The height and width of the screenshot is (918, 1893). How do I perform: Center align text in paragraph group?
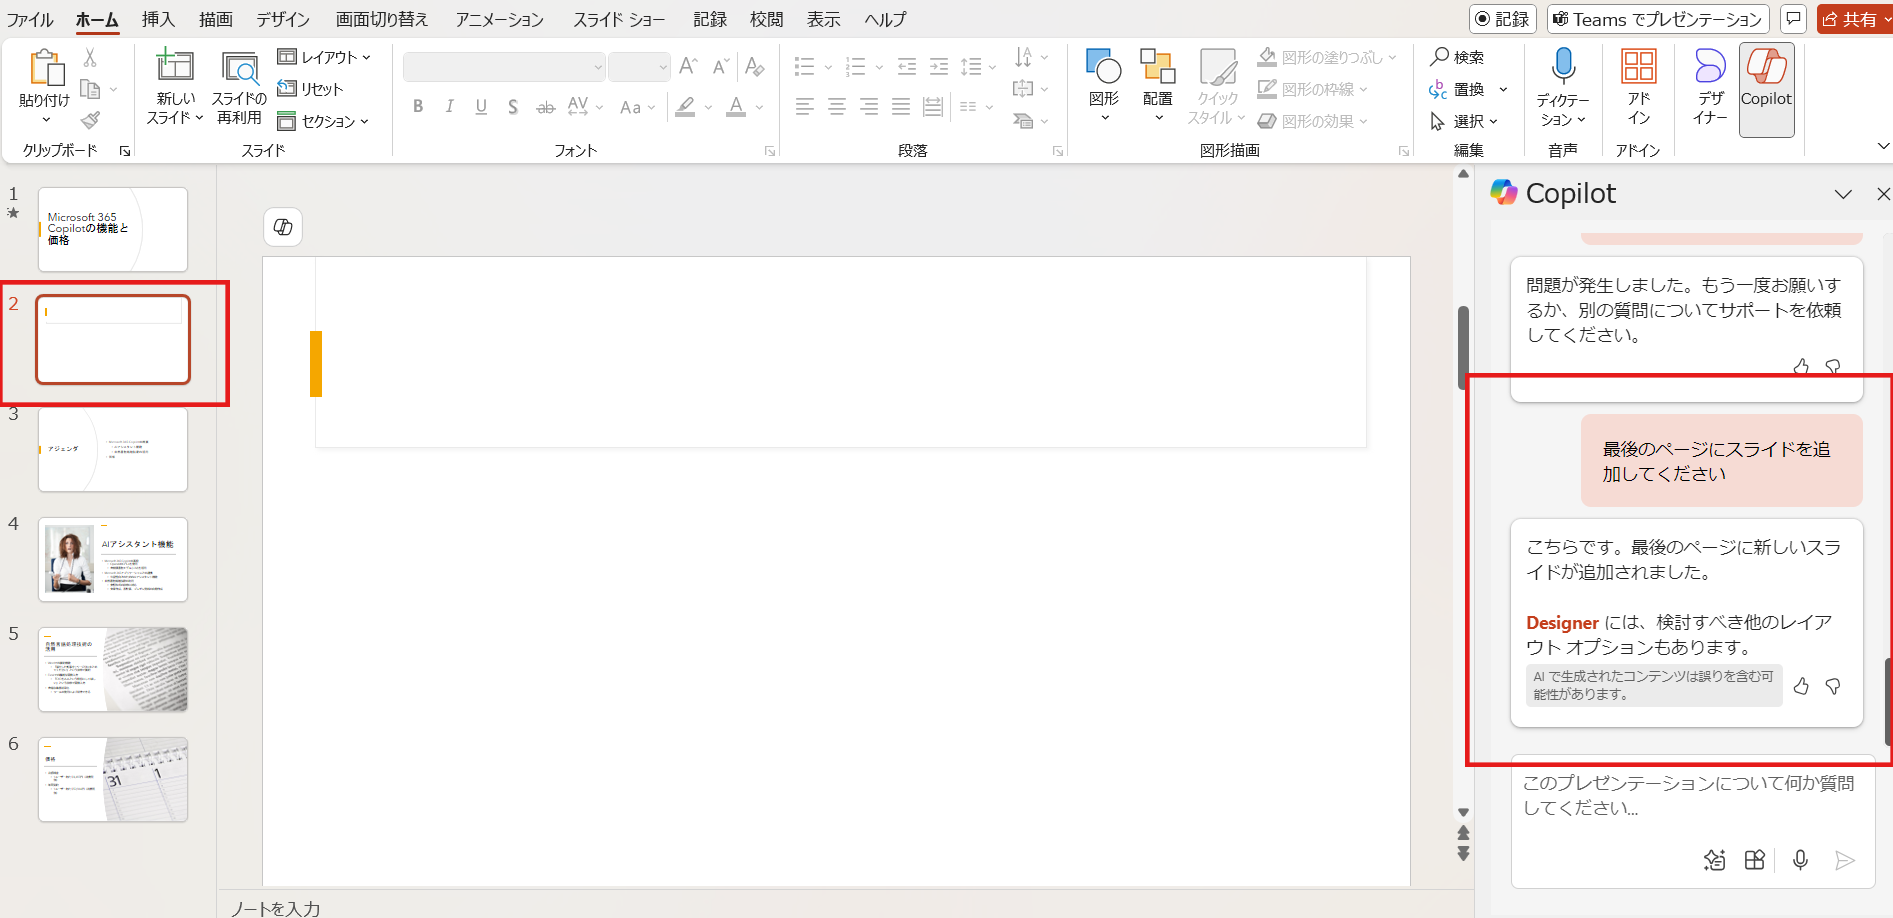[837, 106]
